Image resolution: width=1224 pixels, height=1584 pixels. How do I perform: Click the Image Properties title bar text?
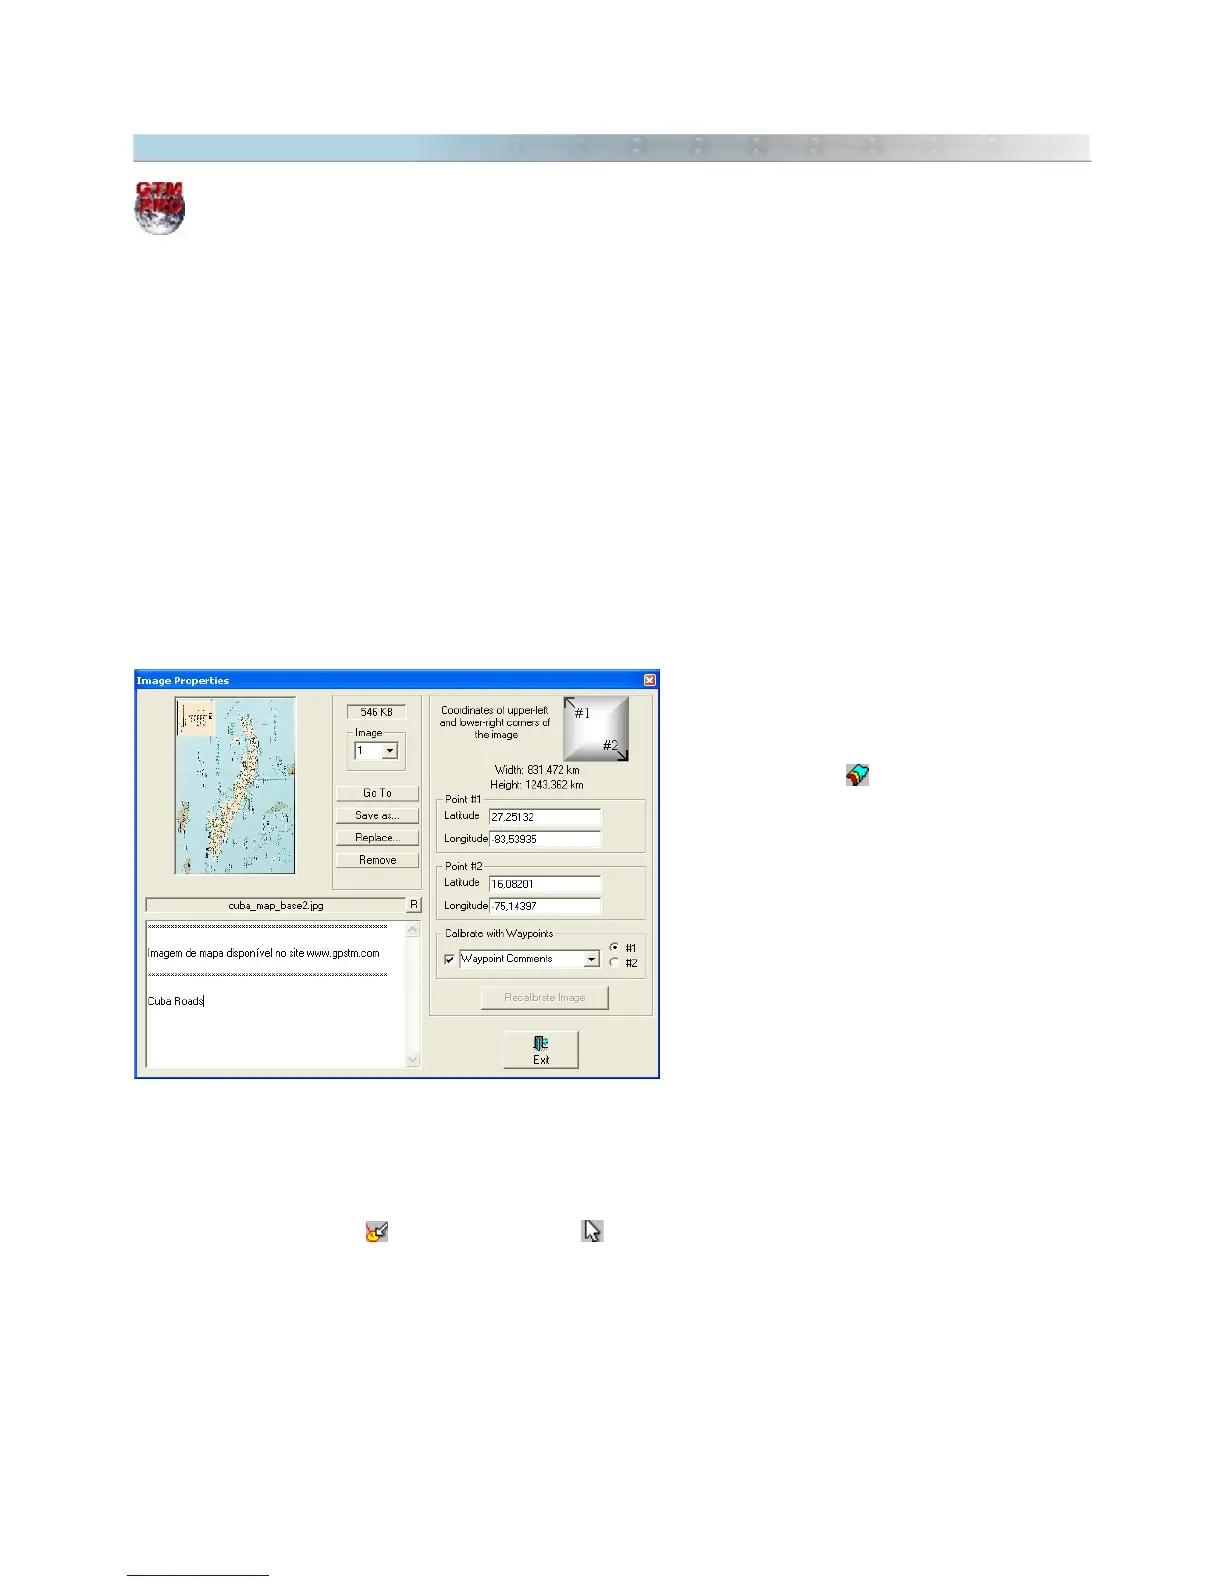tap(183, 680)
